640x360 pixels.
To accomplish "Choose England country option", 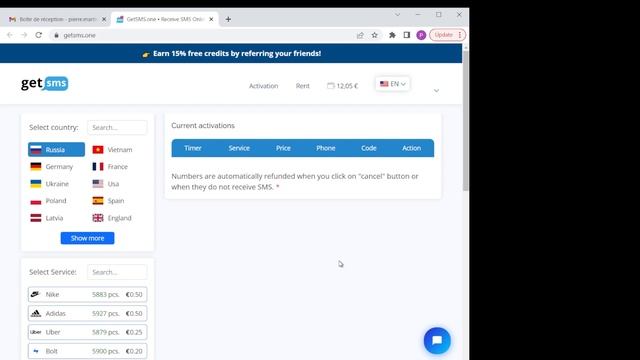I will click(112, 218).
